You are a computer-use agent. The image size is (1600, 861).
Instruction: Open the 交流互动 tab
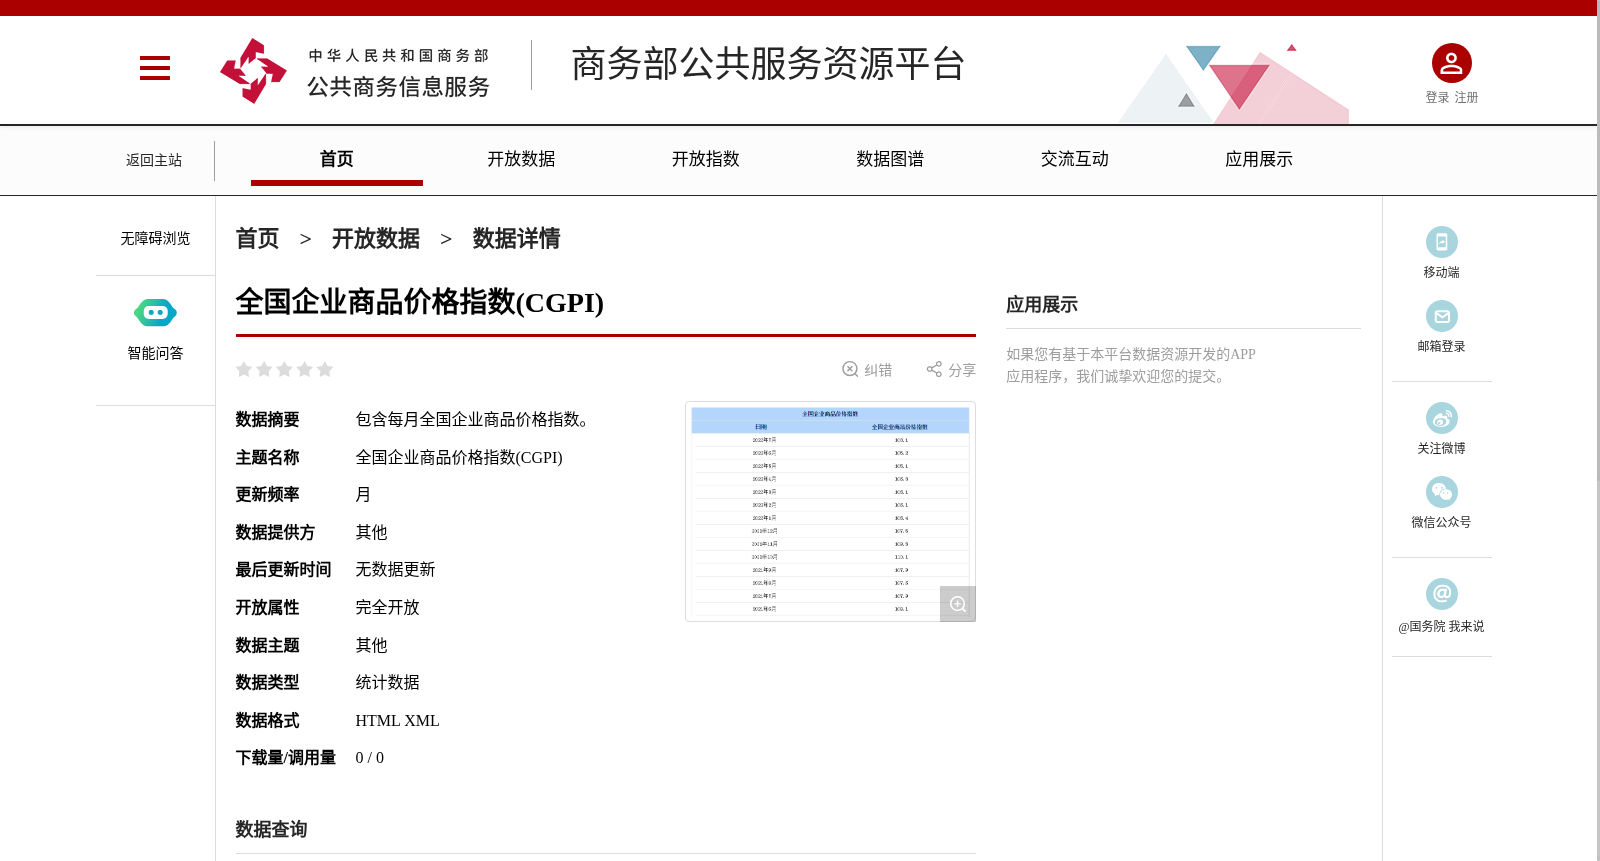[x=1075, y=159]
